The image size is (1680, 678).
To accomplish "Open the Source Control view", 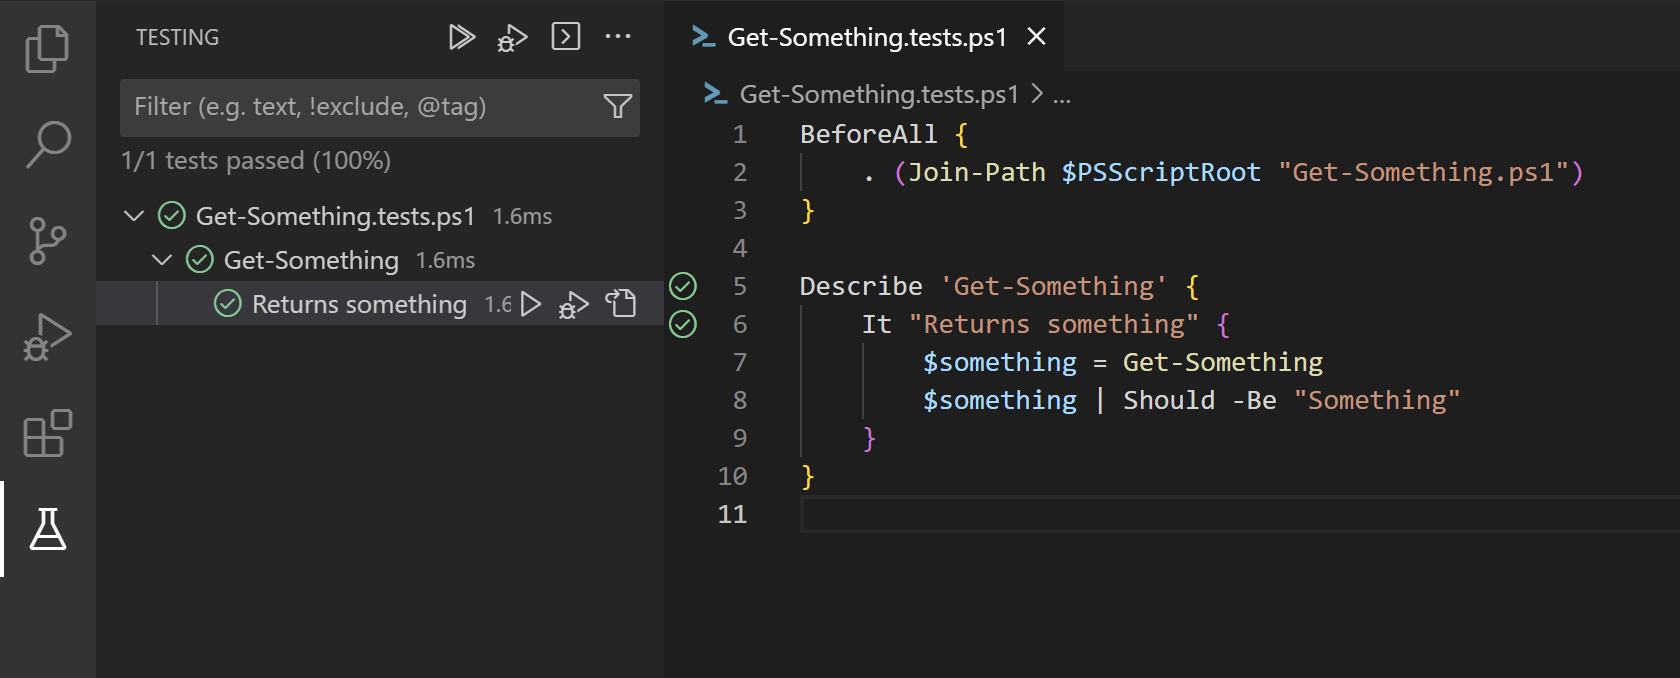I will click(47, 241).
